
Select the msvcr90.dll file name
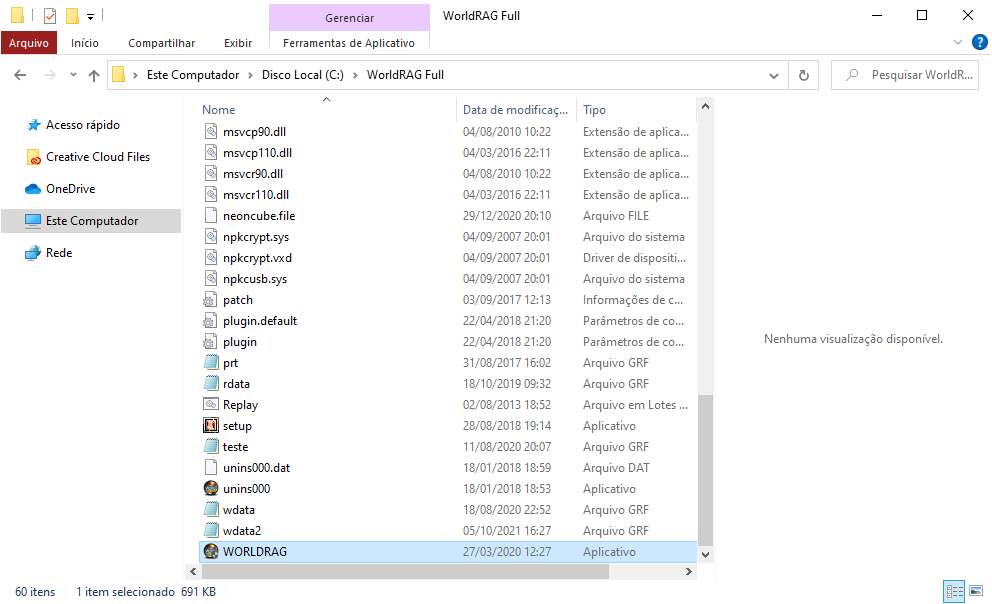pyautogui.click(x=252, y=173)
